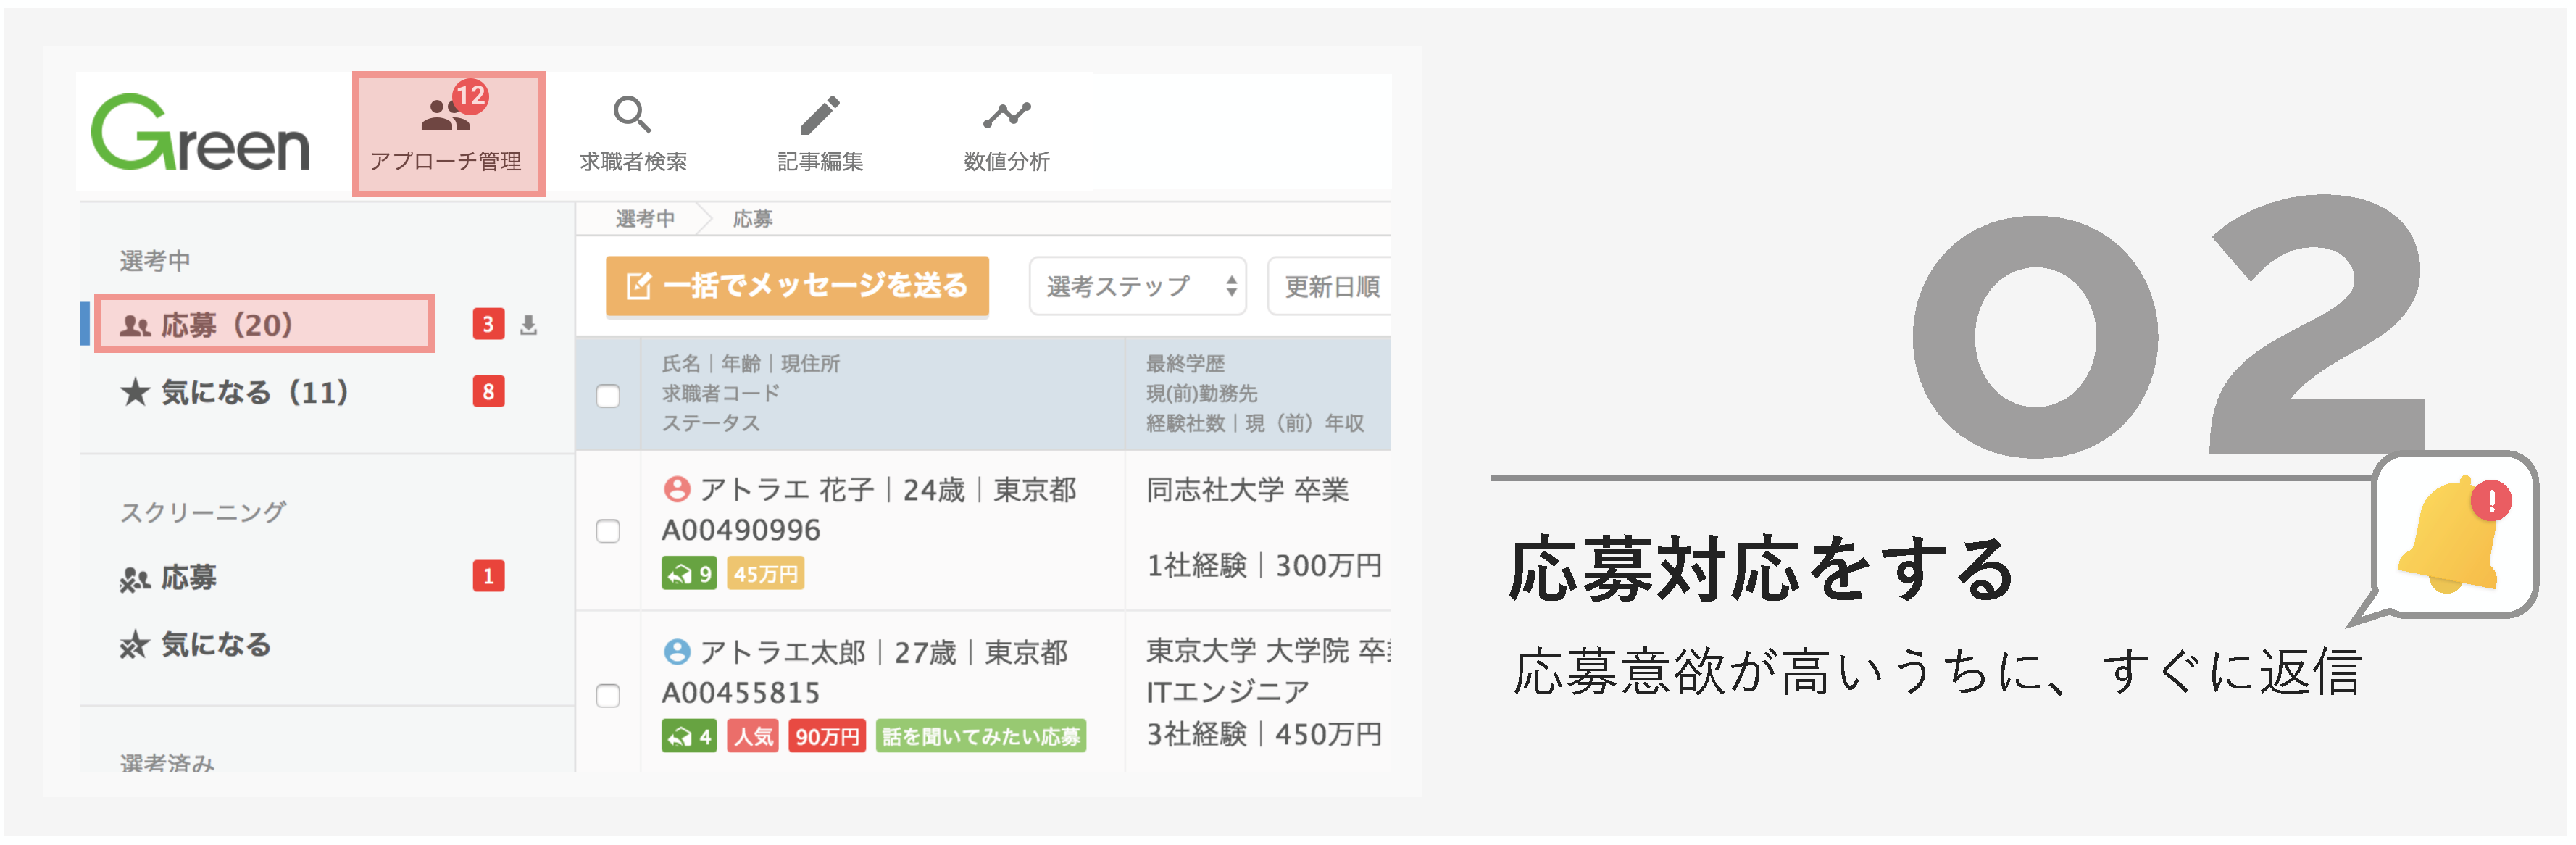This screenshot has width=2576, height=845.
Task: Open アプローチ管理 with 12 notifications
Action: (448, 133)
